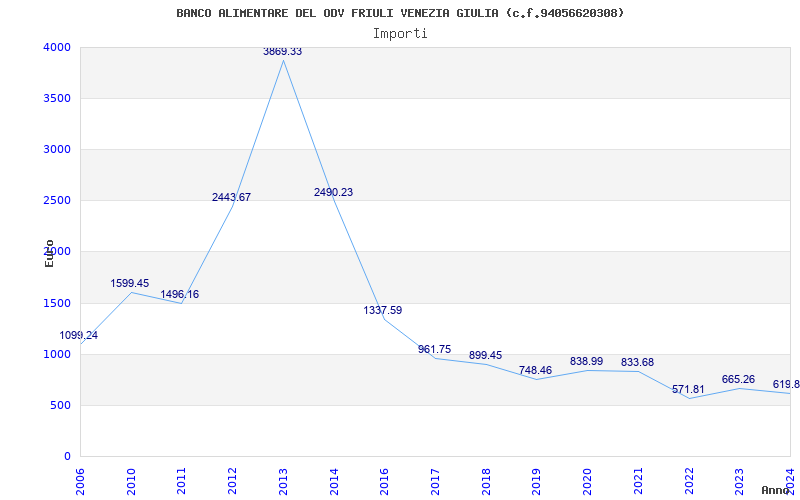Image resolution: width=800 pixels, height=500 pixels.
Task: Click the 961.75 data label
Action: (435, 349)
